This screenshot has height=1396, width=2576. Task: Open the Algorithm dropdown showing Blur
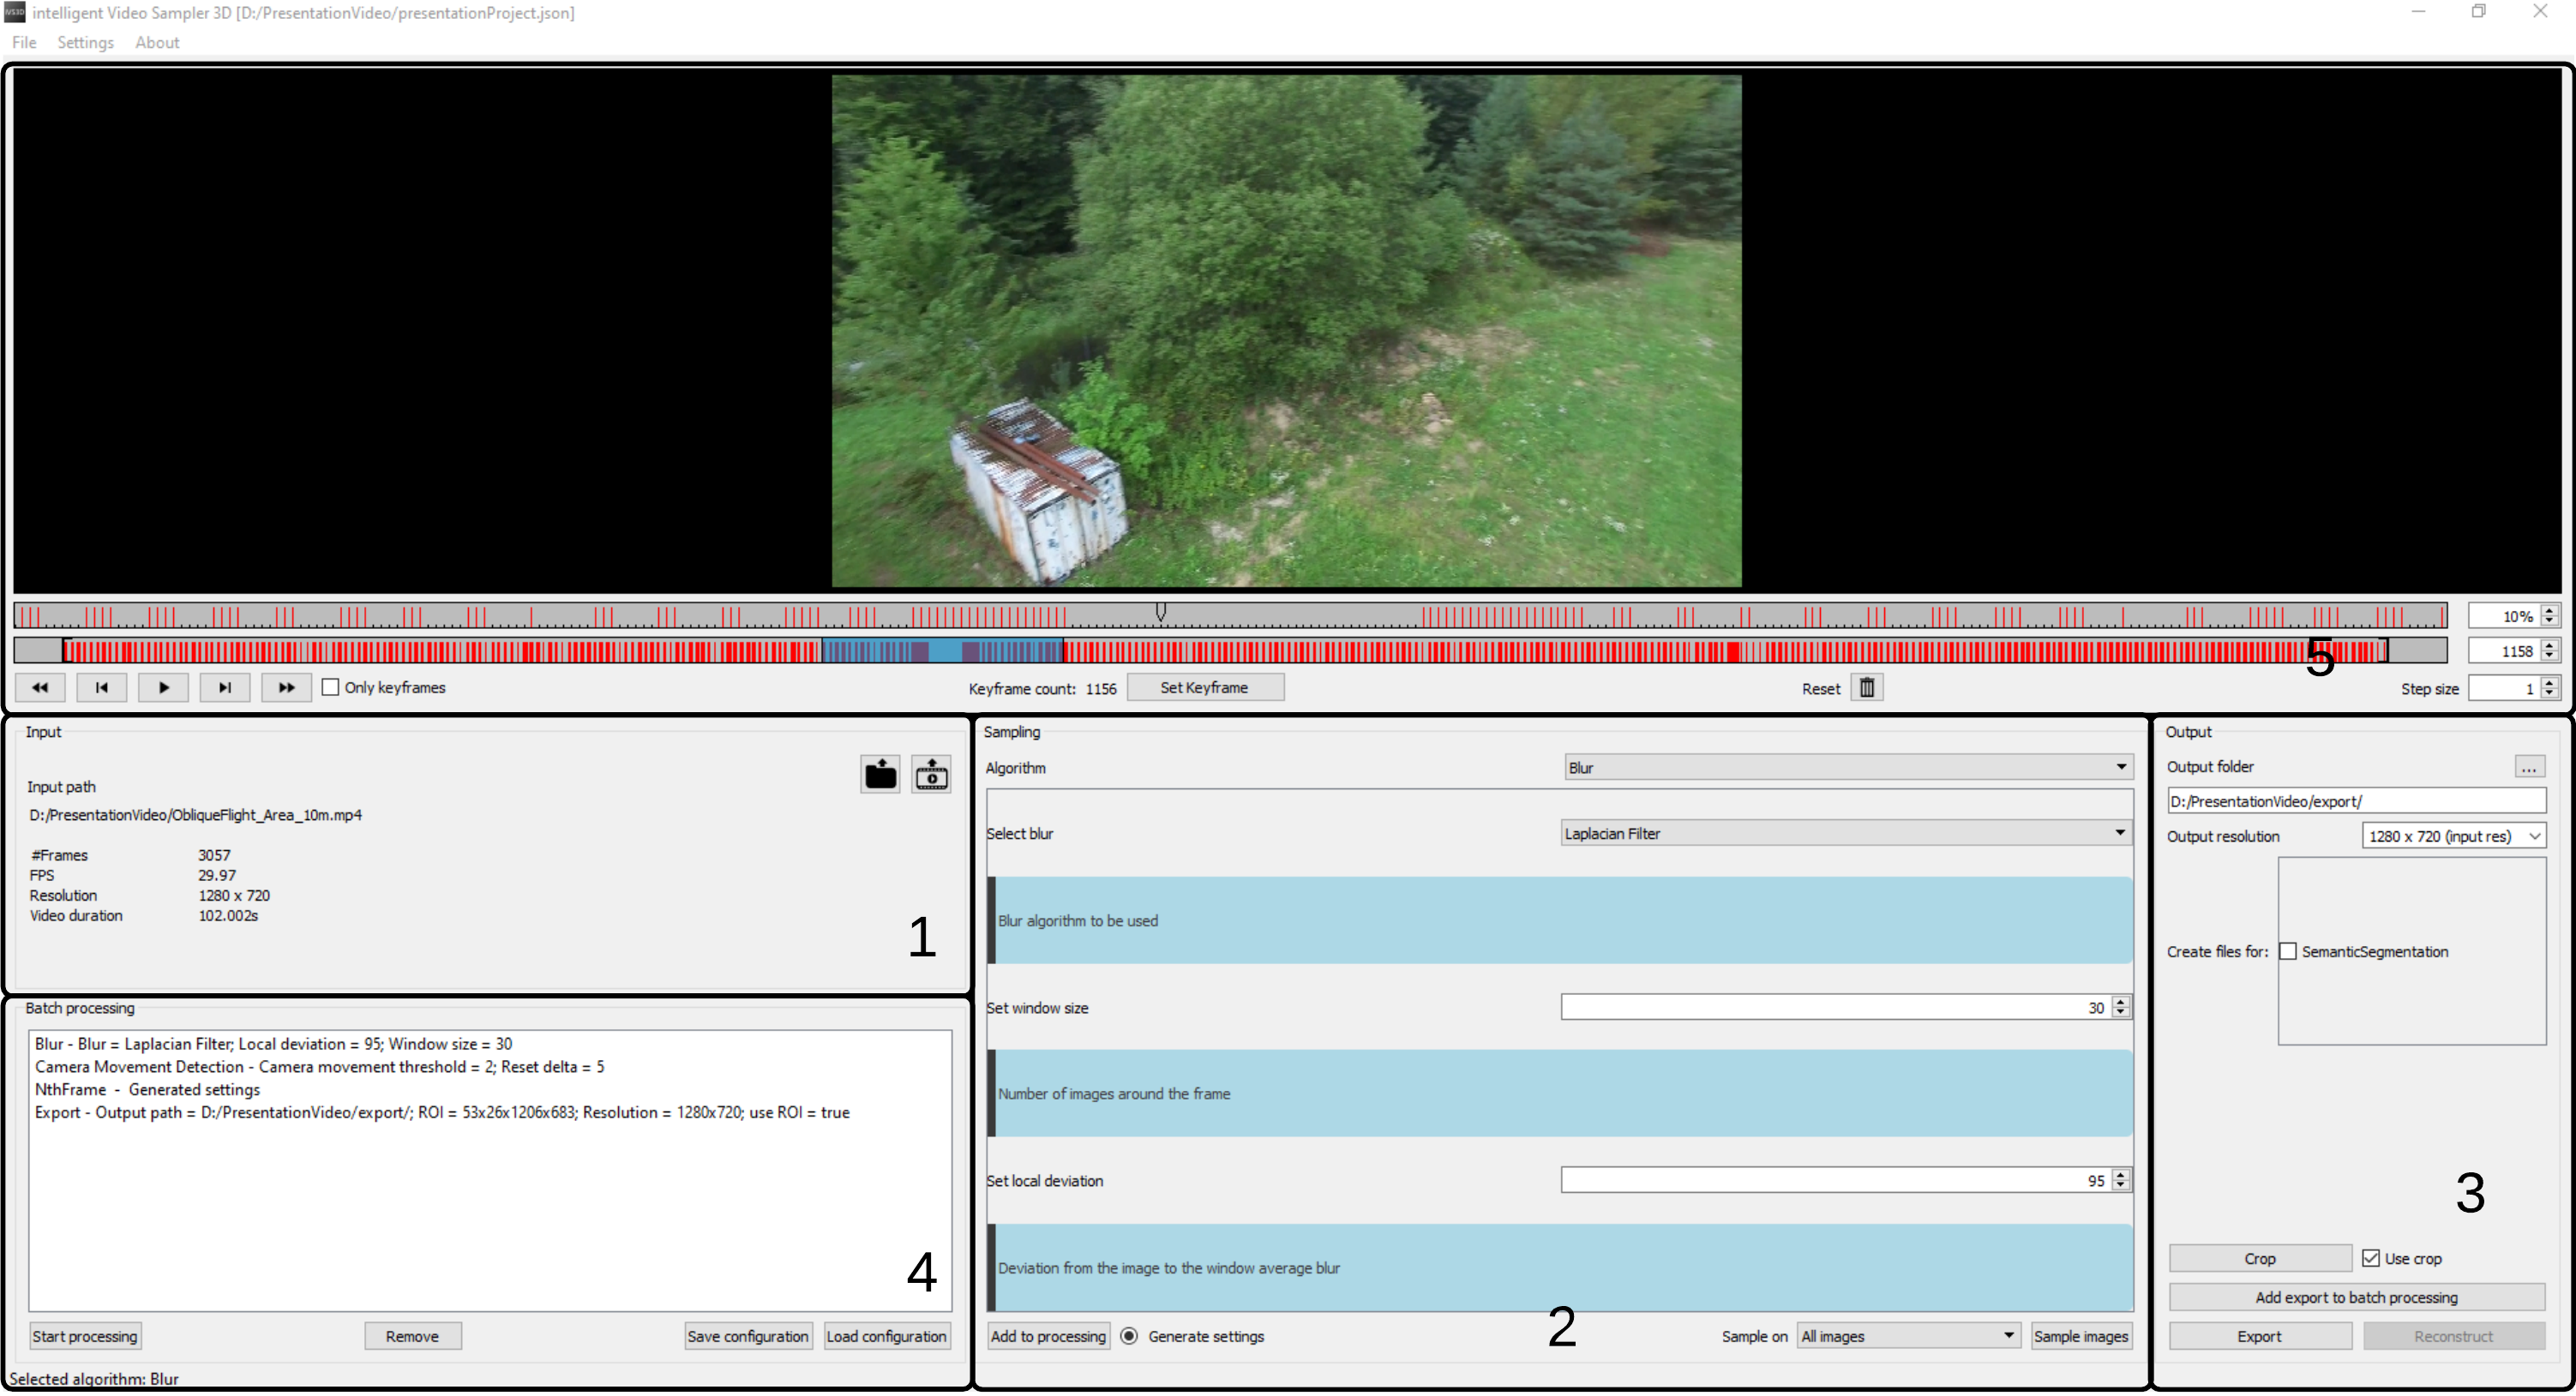pos(1847,768)
